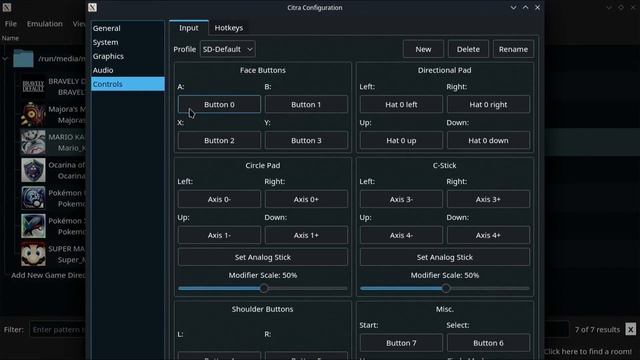Remap Circle Pad Down (Axis 1+)
The height and width of the screenshot is (360, 640).
coord(306,235)
